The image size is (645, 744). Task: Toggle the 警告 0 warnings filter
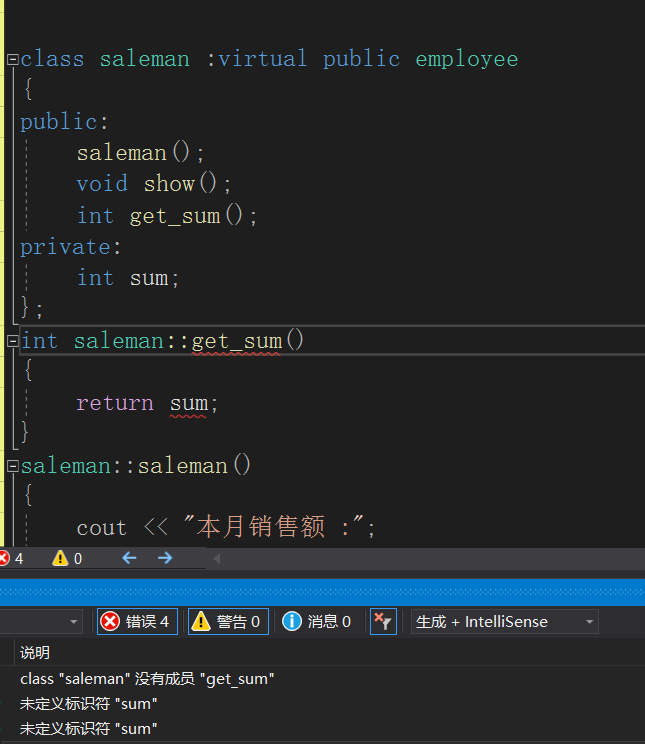(x=228, y=621)
